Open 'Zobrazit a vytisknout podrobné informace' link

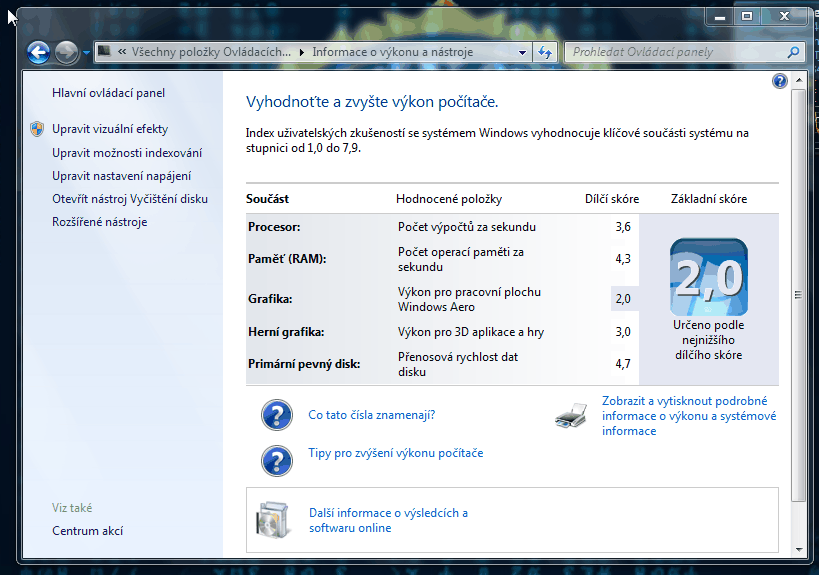click(x=689, y=416)
